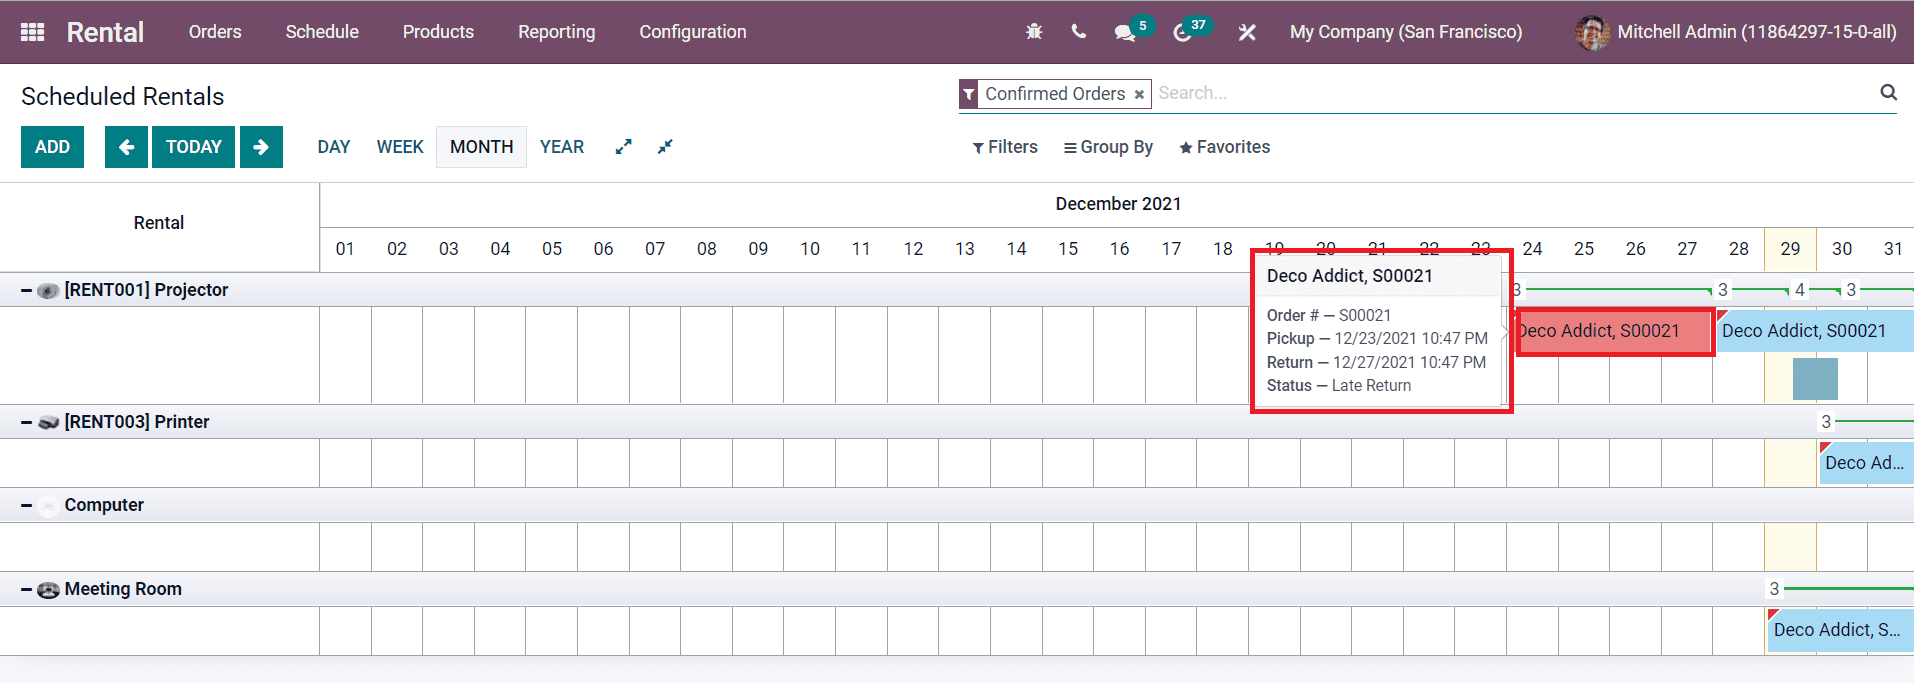The image size is (1914, 683).
Task: Collapse the [RENT003] Printer group
Action: (x=26, y=422)
